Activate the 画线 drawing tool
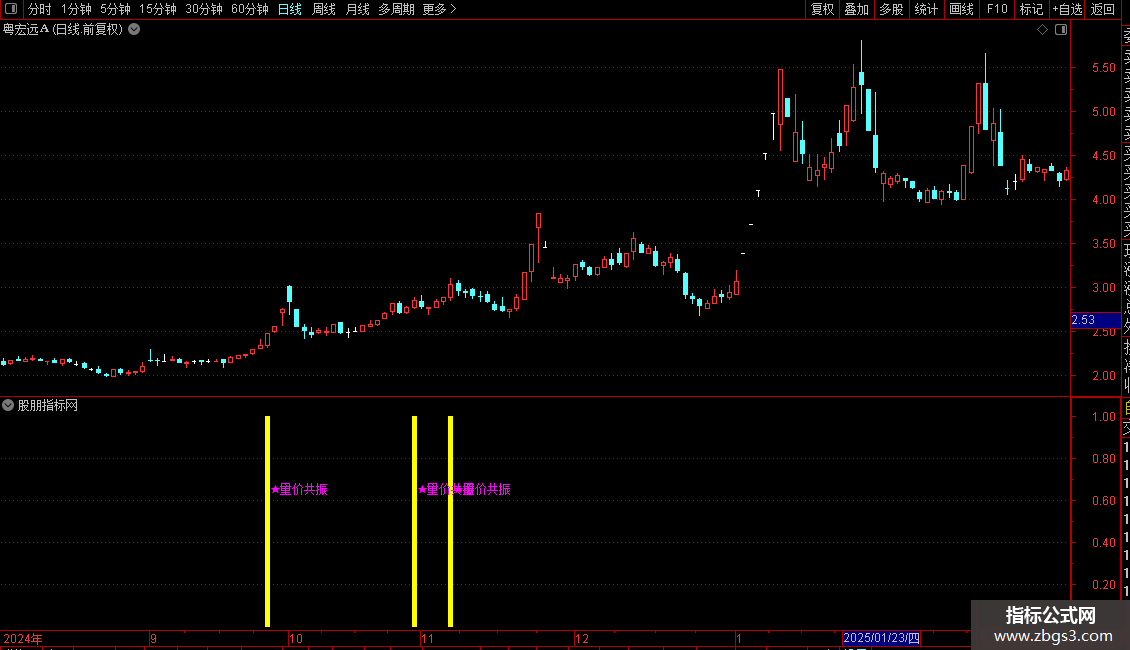 tap(961, 9)
